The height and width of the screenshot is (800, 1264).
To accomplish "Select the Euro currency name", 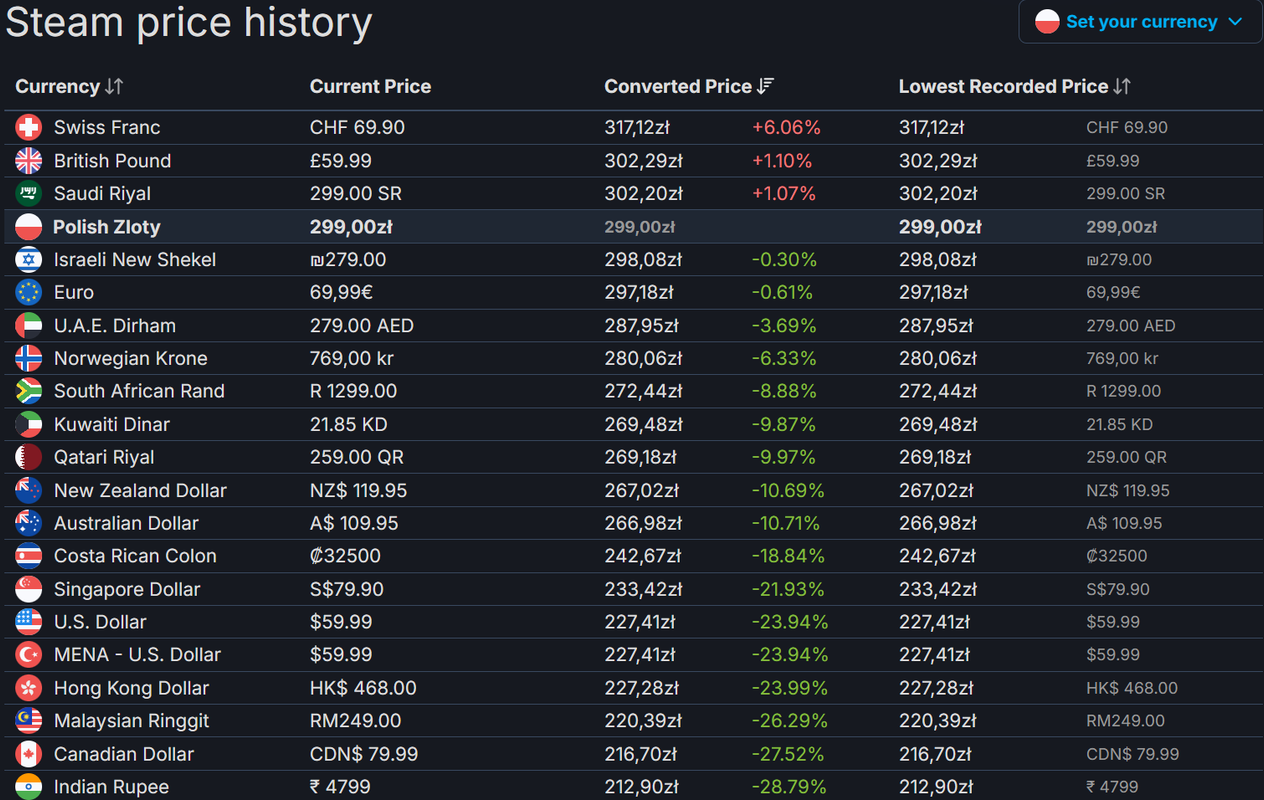I will coord(74,292).
